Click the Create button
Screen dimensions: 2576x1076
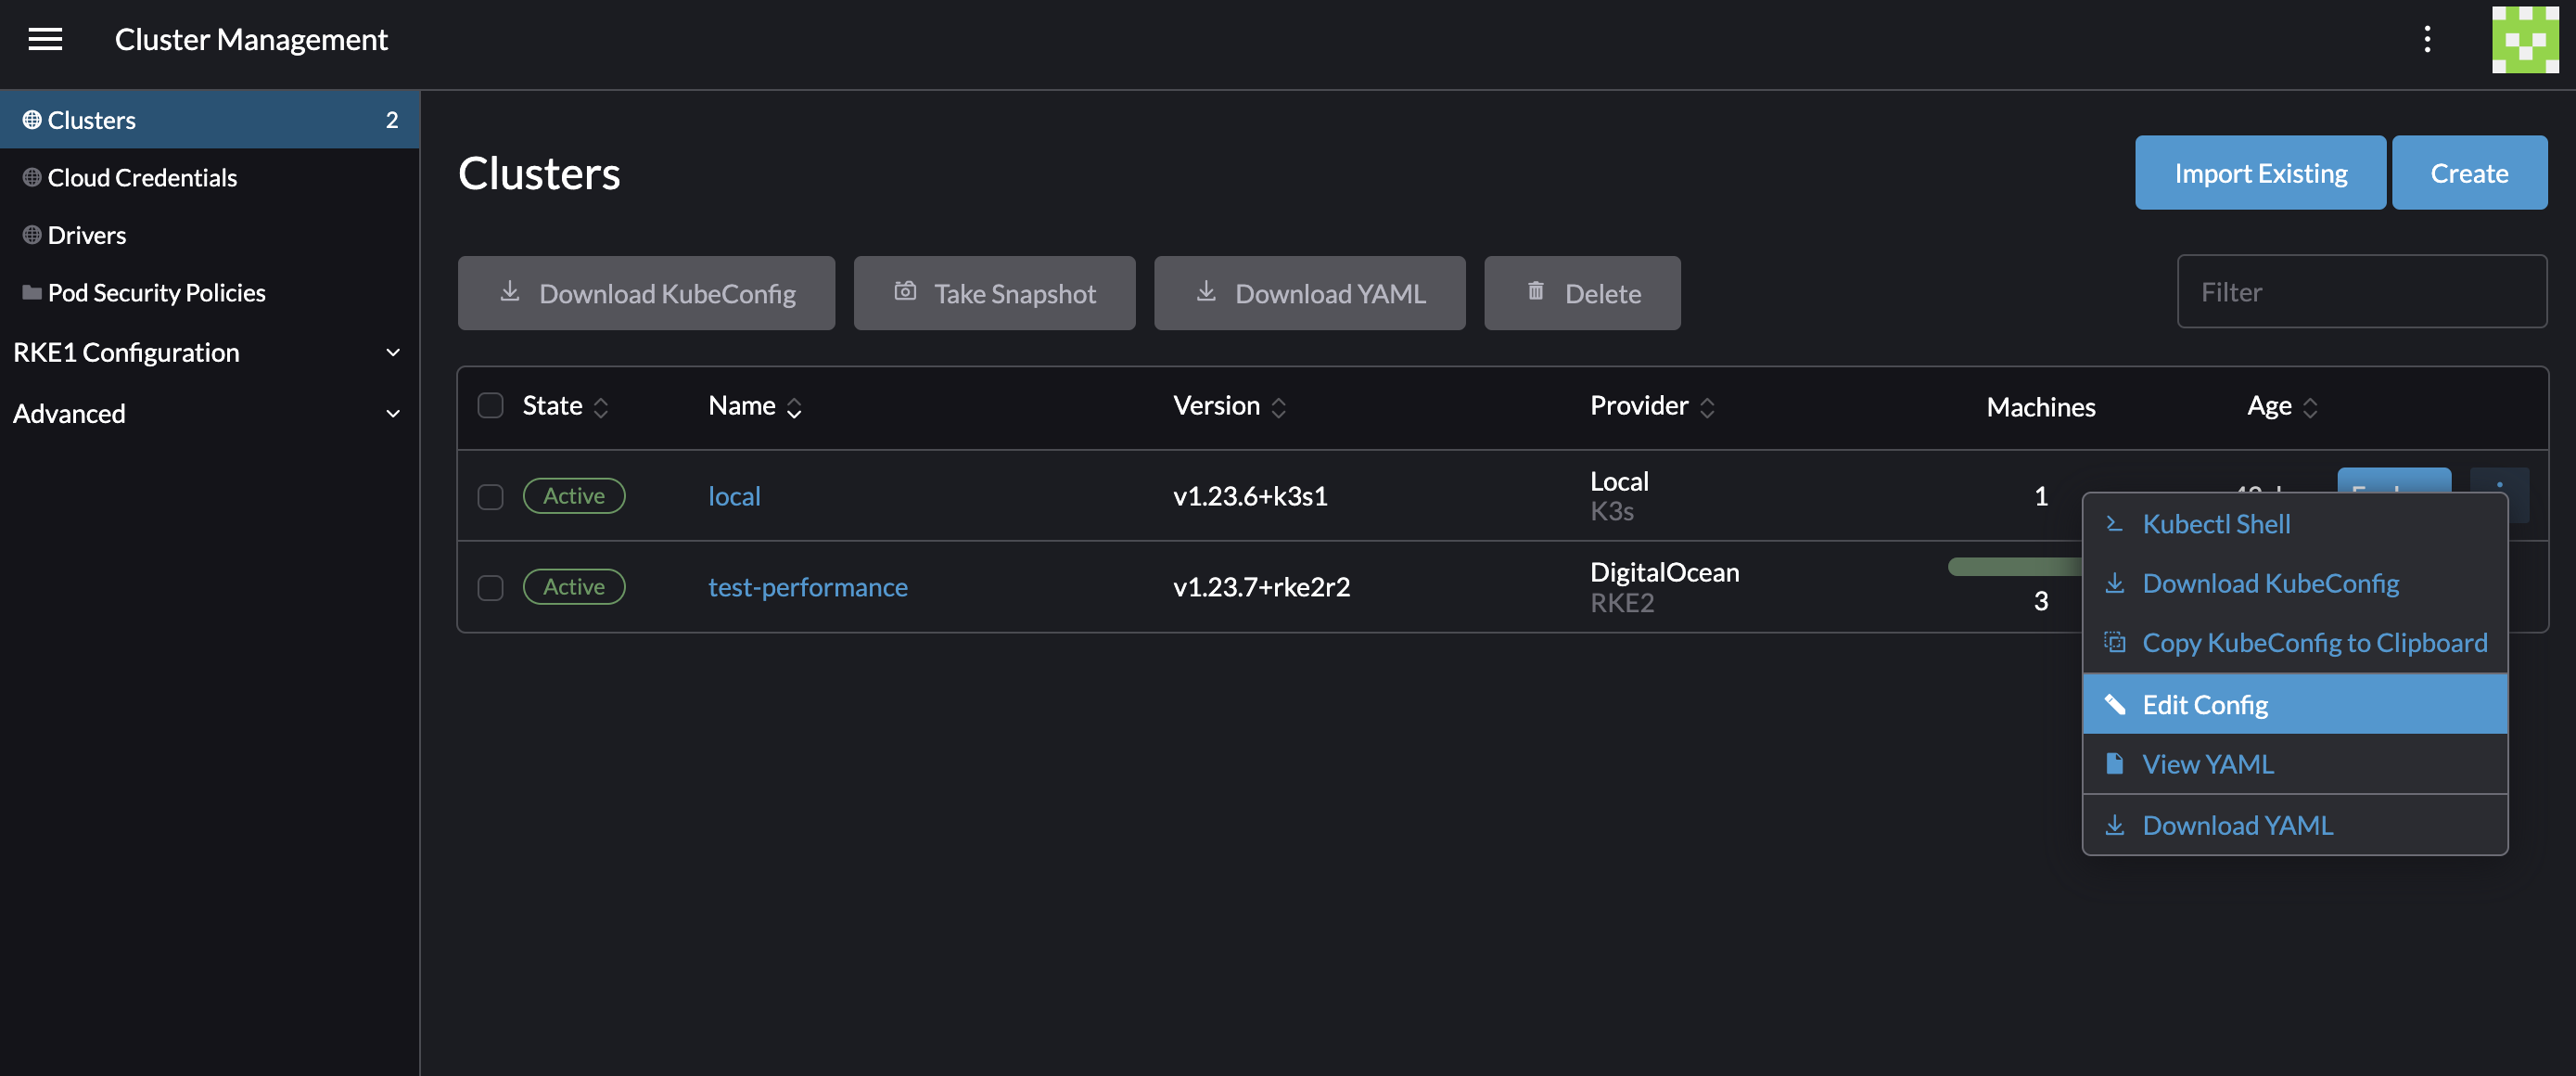(2469, 171)
